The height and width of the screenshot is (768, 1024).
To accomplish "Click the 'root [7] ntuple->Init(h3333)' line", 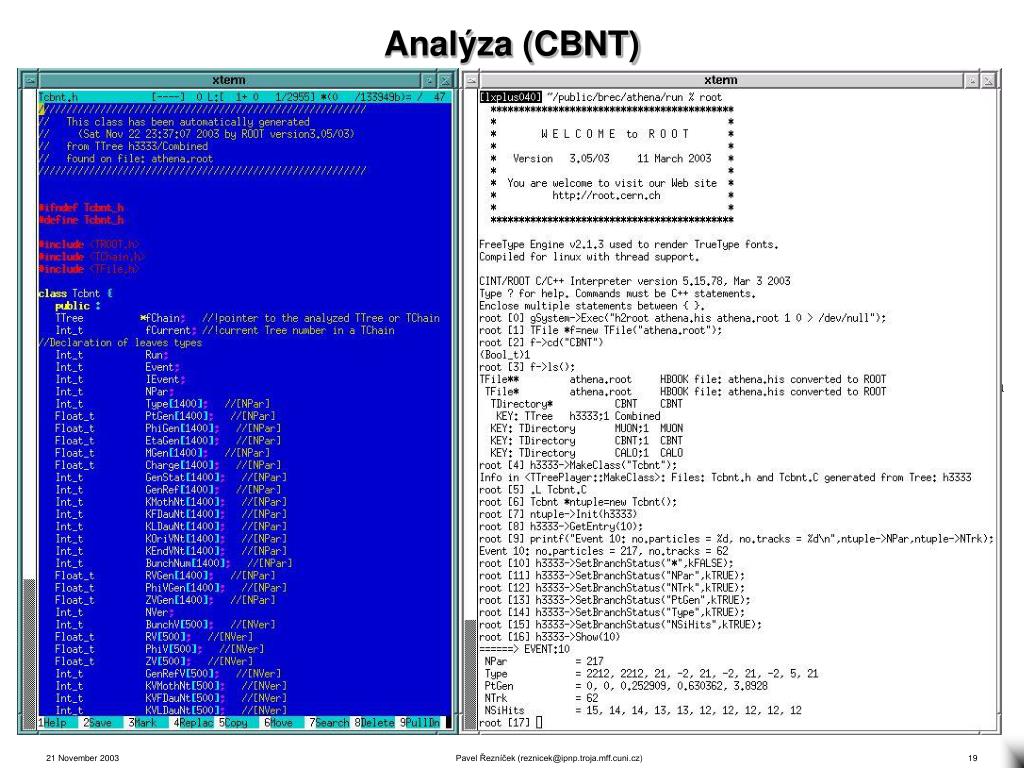I will (x=558, y=514).
